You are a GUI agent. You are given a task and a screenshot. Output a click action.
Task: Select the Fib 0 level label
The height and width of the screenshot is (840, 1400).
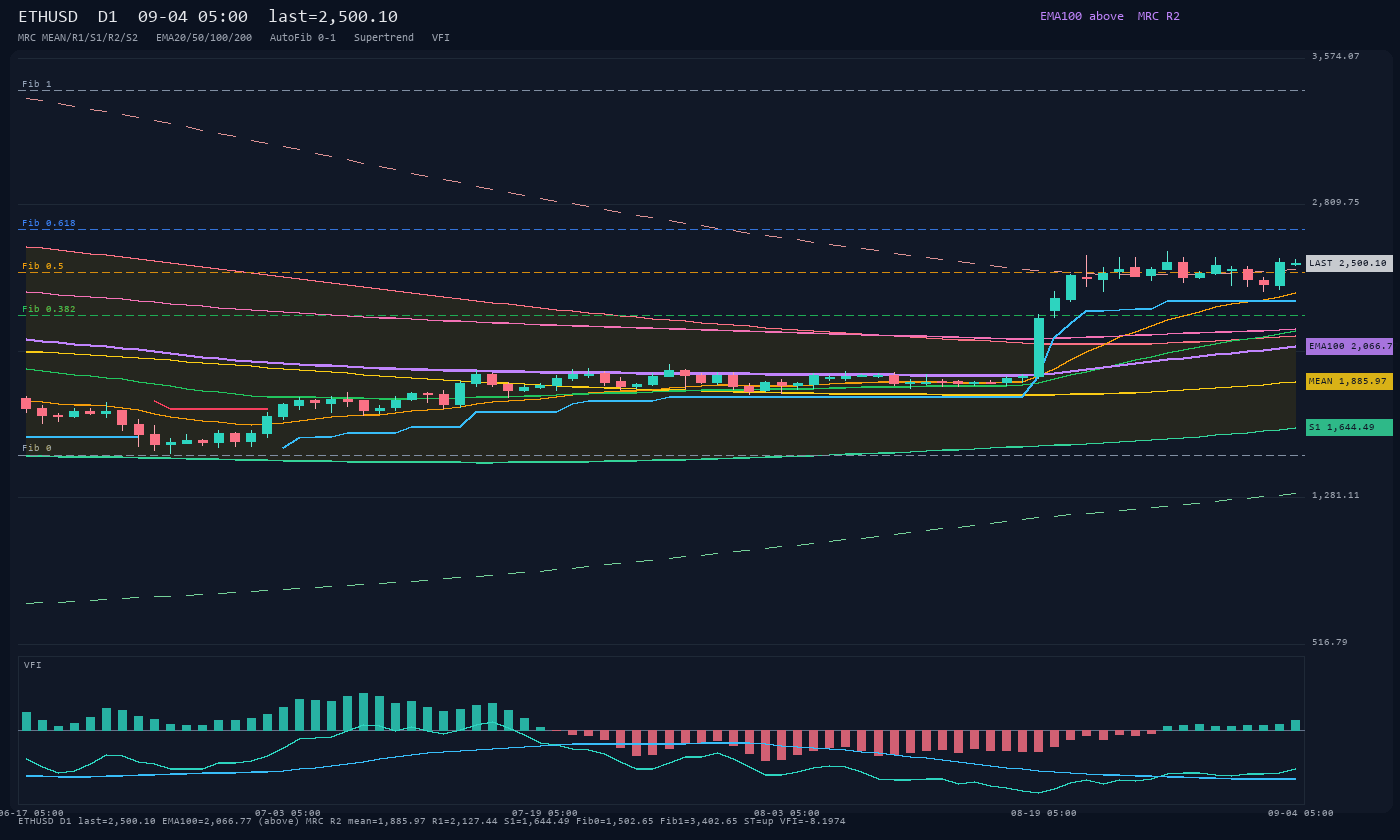(37, 448)
